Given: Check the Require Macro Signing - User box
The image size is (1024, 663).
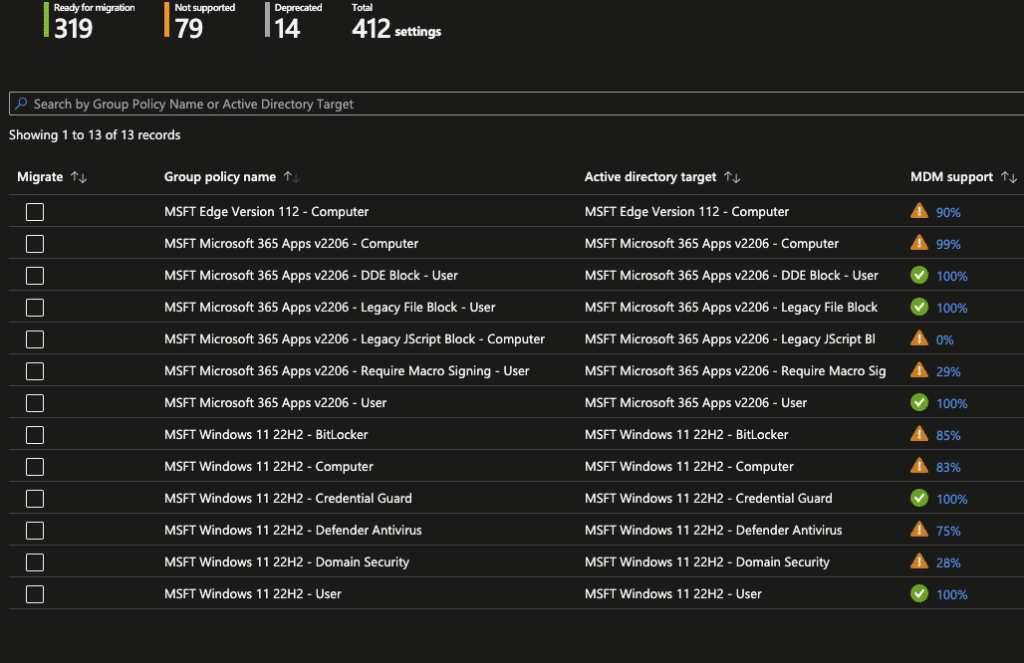Looking at the screenshot, I should 35,371.
